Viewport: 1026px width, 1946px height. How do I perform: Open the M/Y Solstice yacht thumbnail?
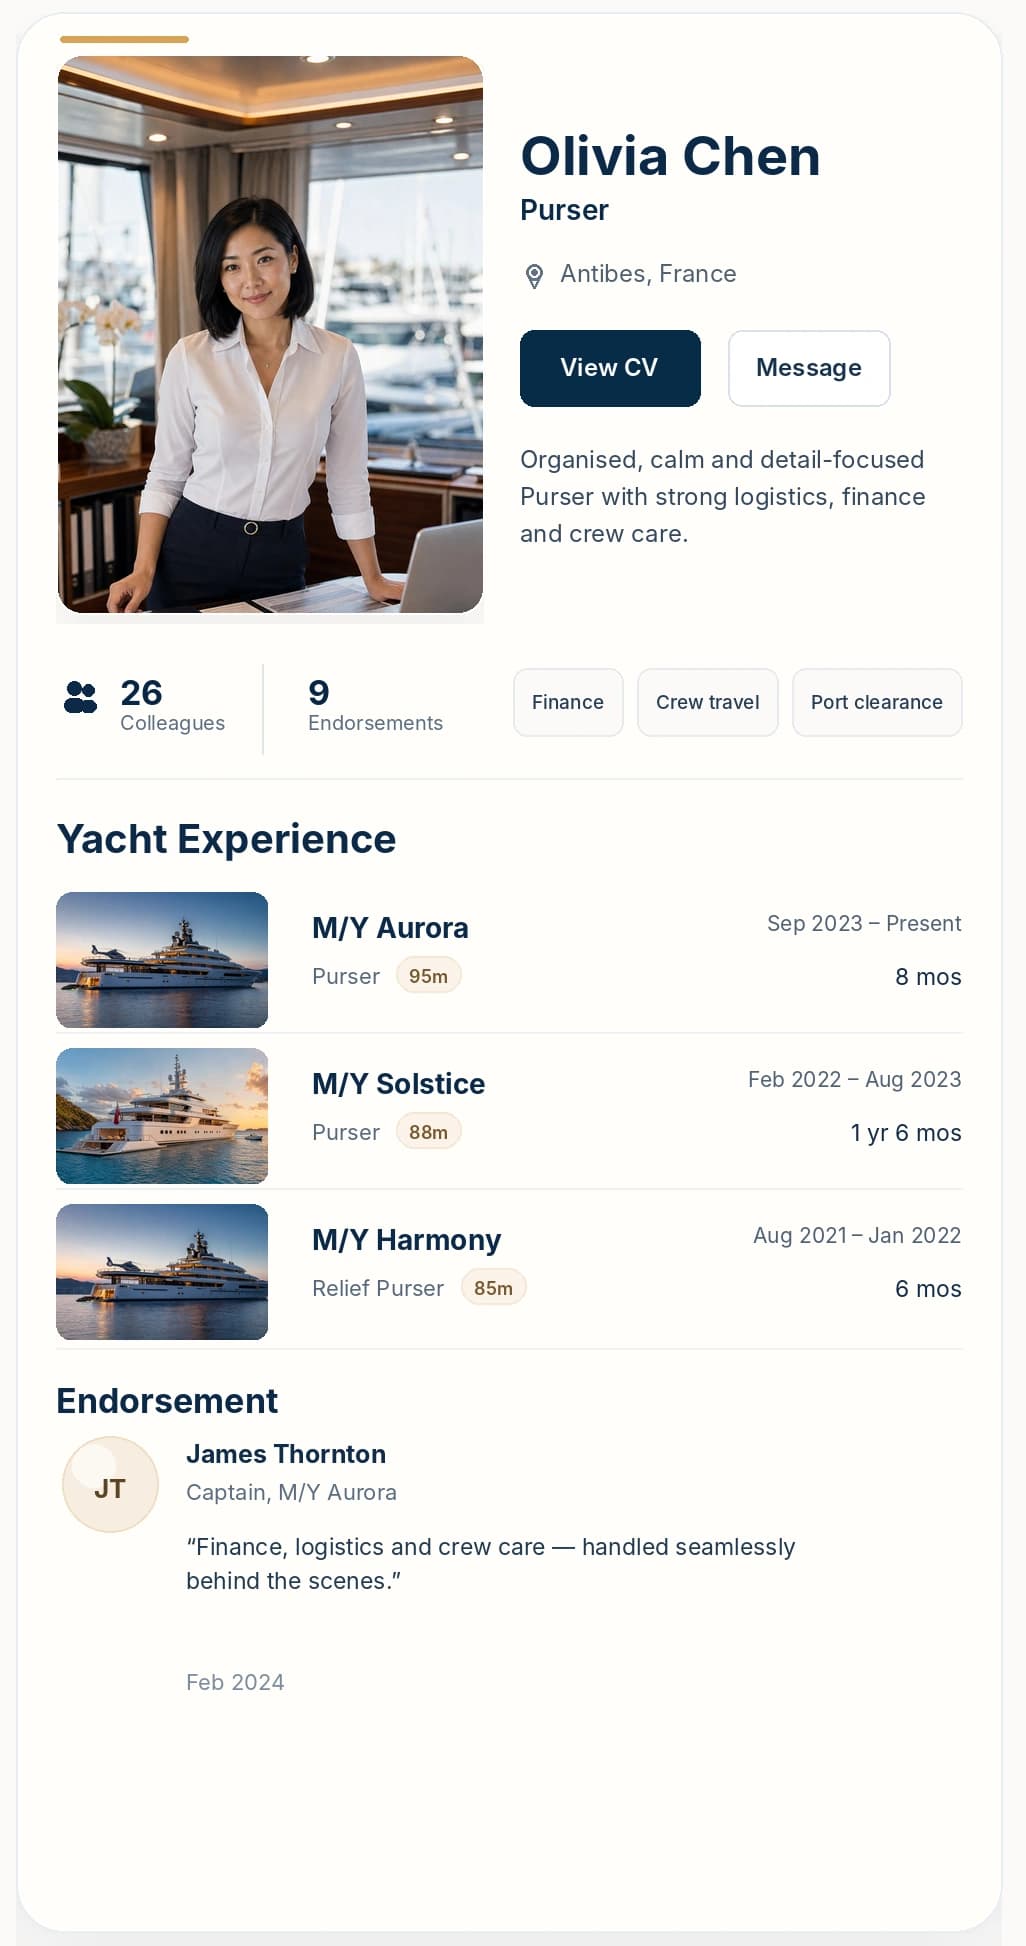(x=162, y=1116)
